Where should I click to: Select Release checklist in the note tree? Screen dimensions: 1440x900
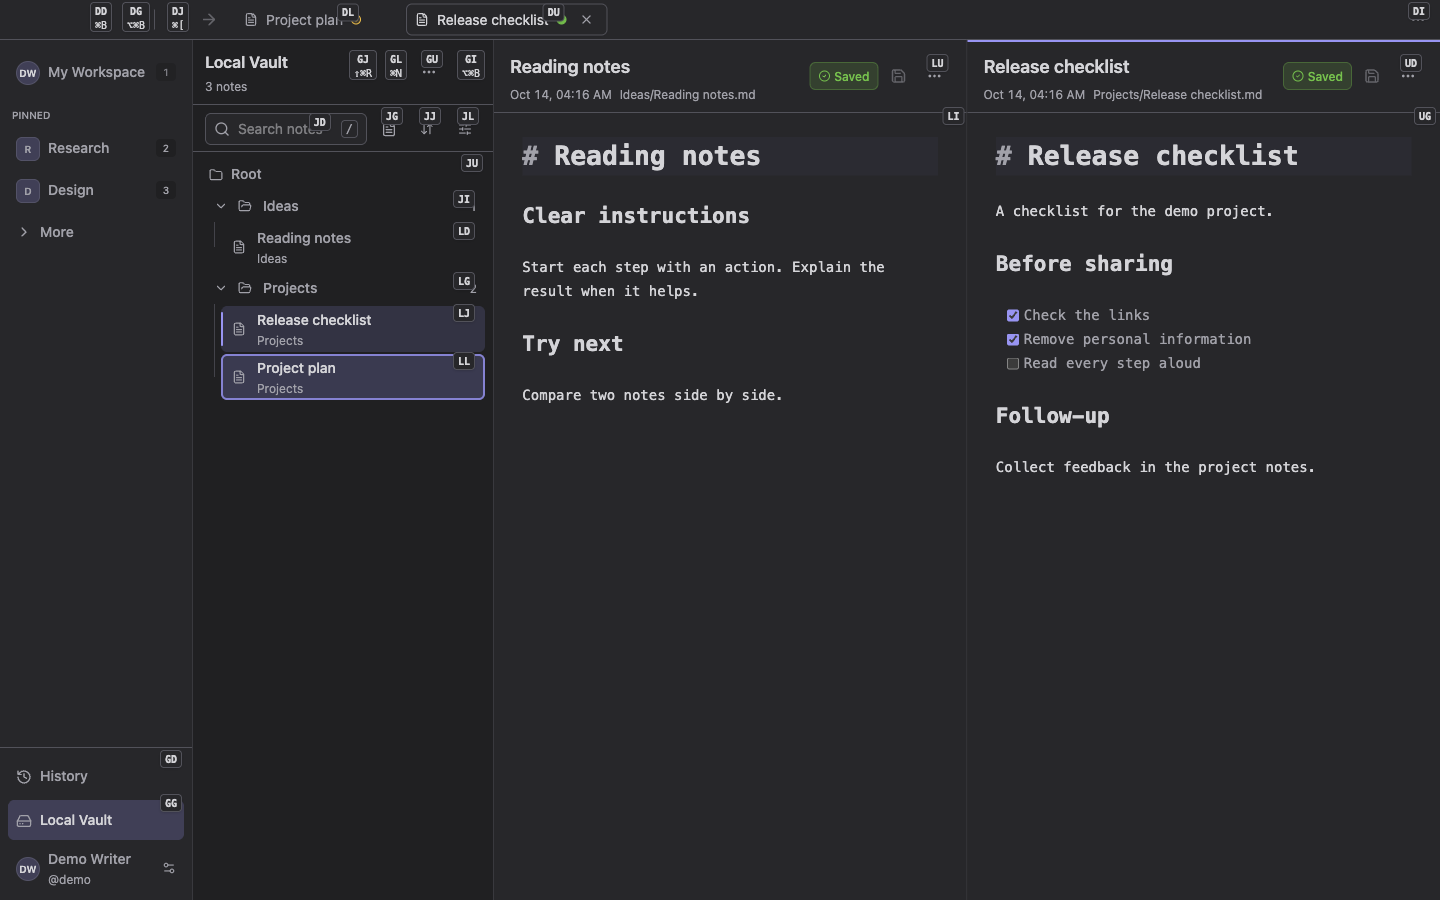click(x=353, y=329)
